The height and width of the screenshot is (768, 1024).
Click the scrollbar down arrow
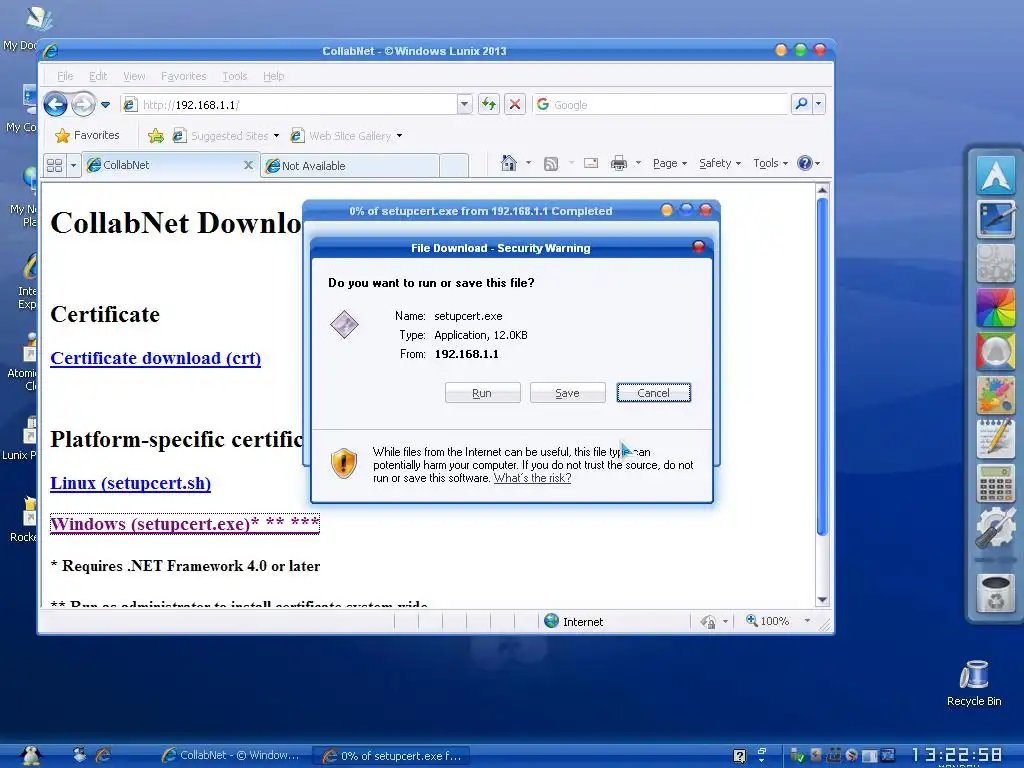822,600
